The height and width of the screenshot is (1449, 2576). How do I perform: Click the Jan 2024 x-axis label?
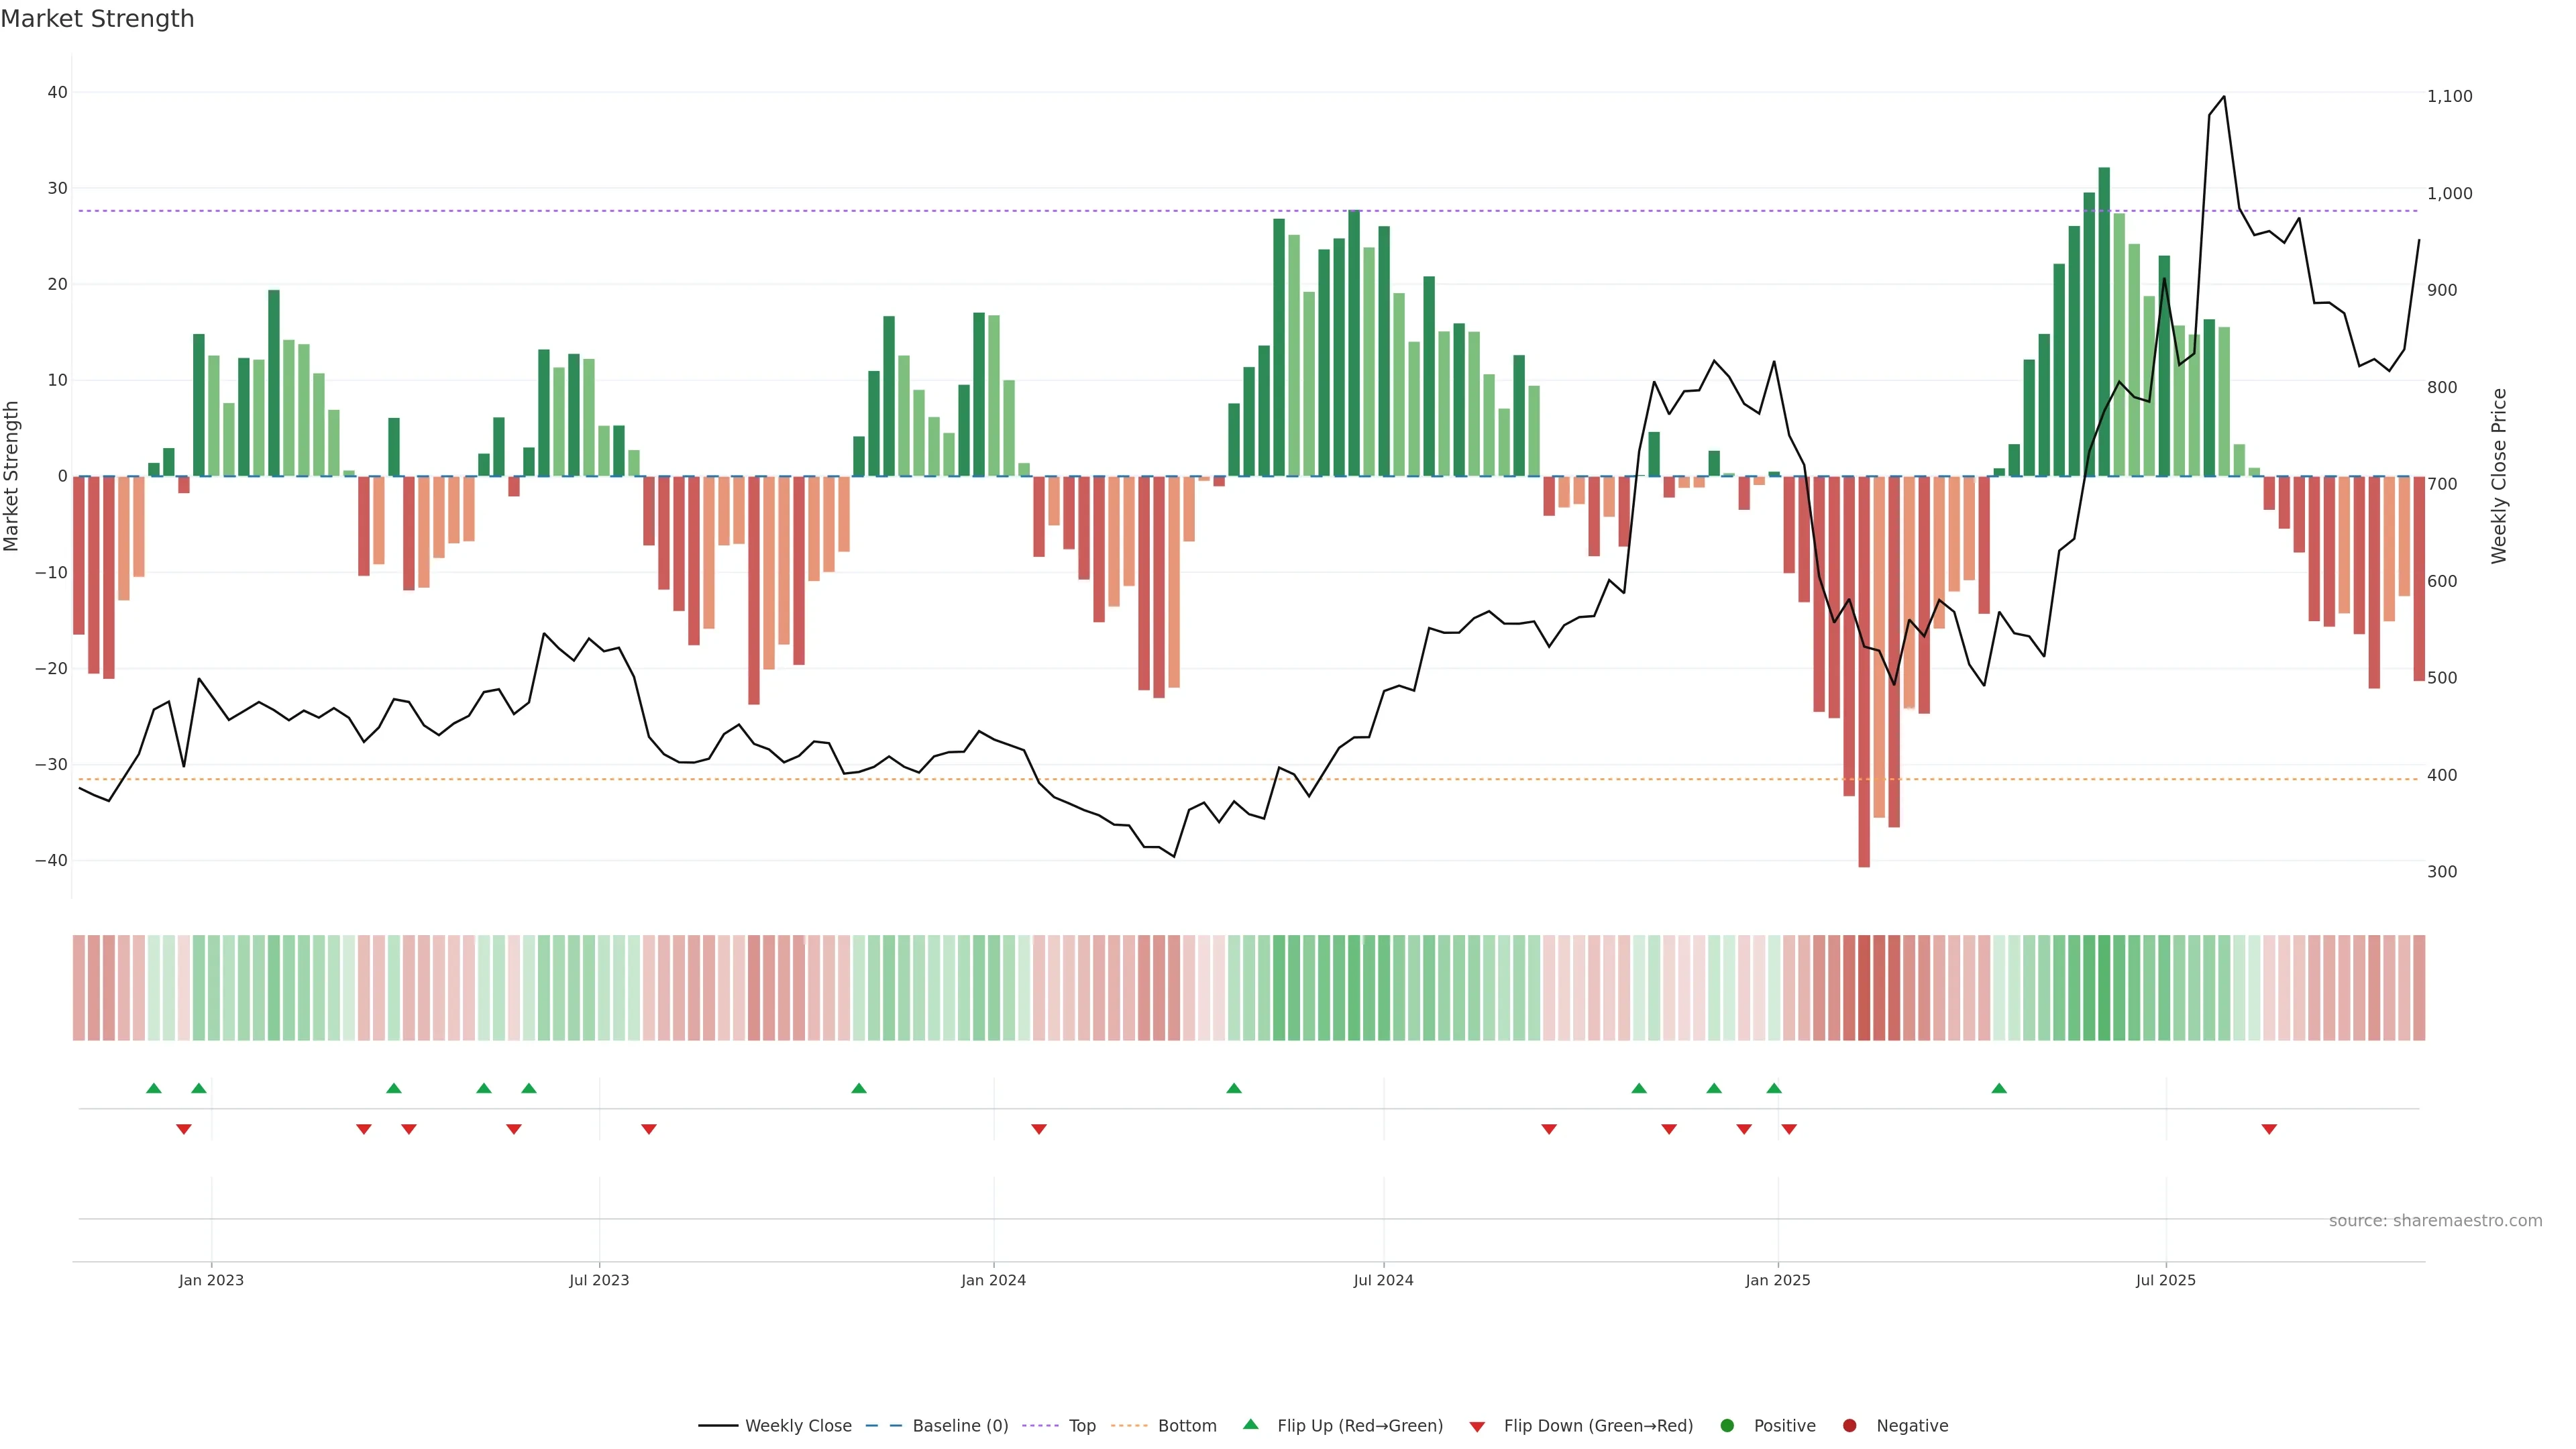pyautogui.click(x=993, y=1280)
